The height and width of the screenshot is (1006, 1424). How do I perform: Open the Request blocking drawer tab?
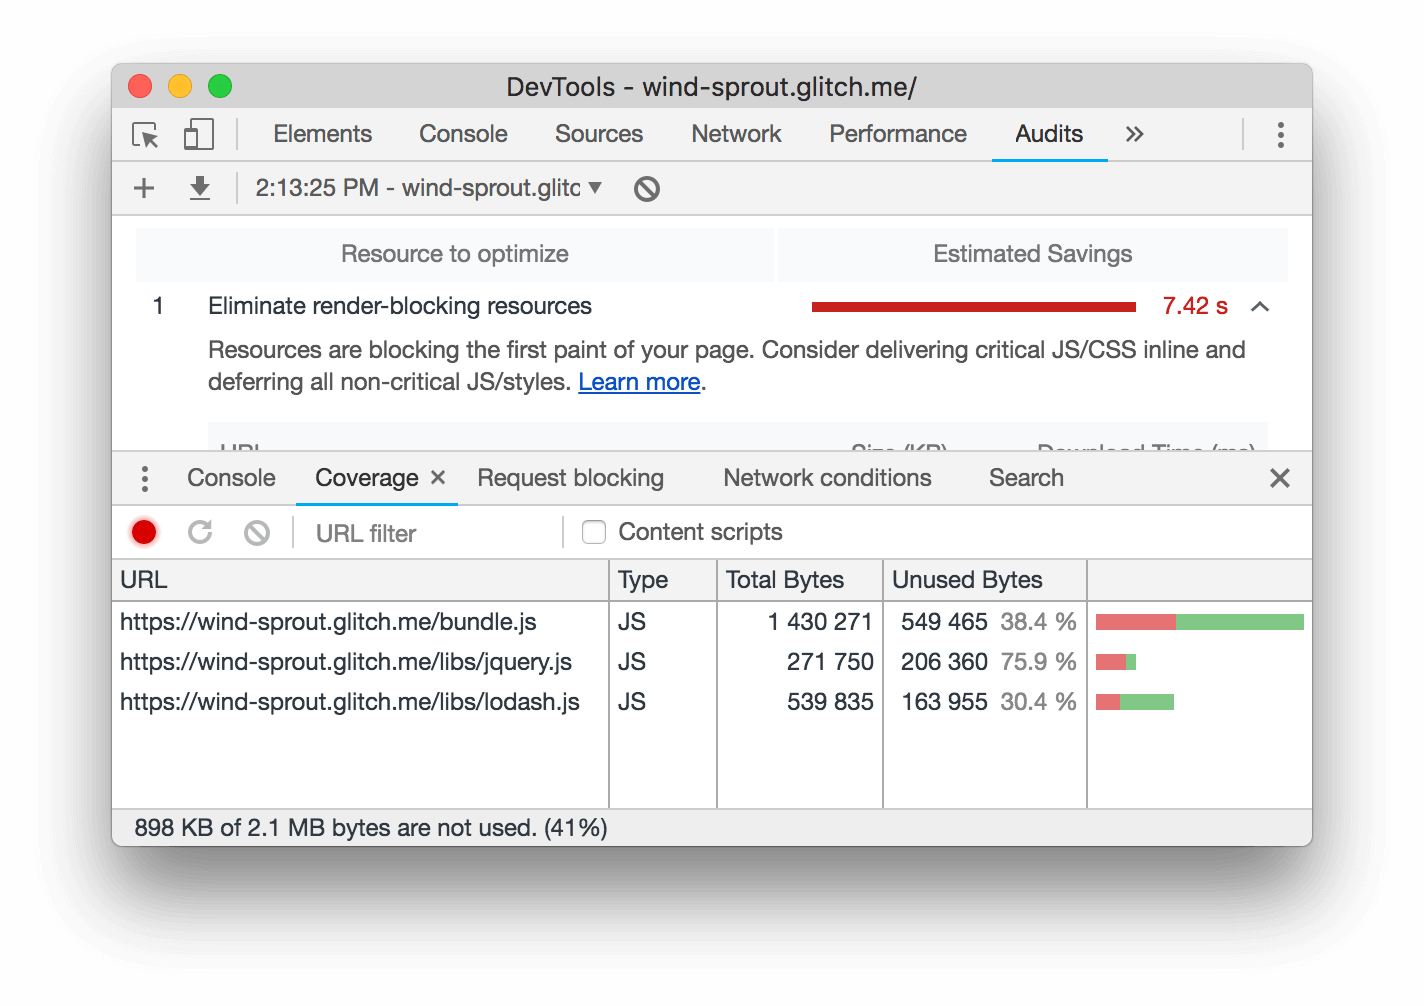point(570,478)
